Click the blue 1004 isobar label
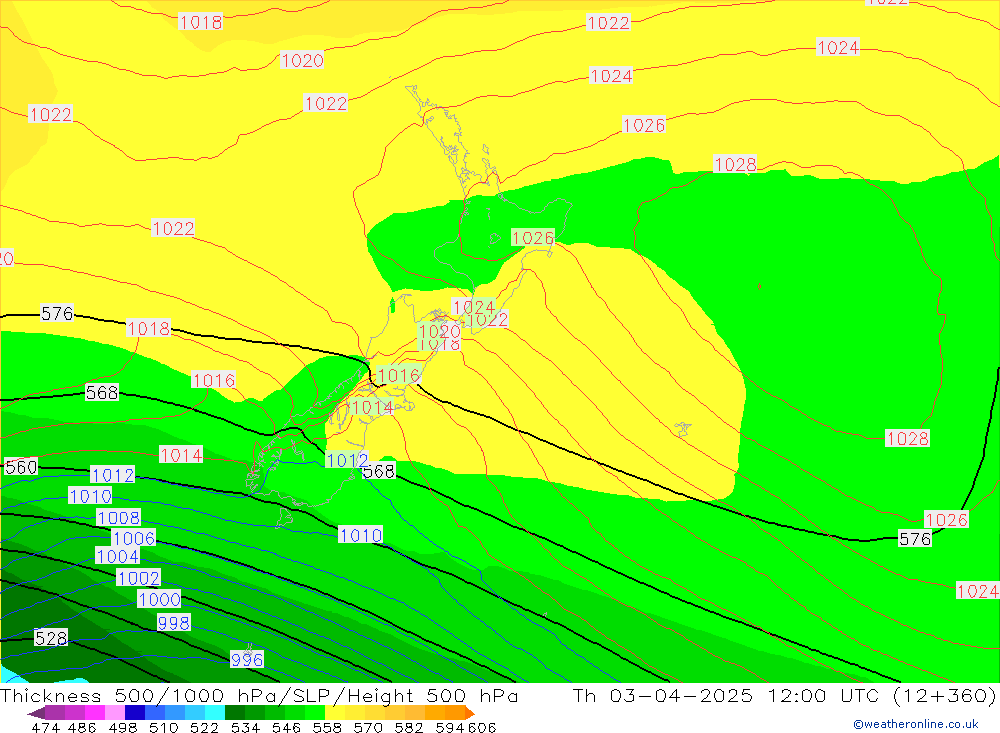This screenshot has height=733, width=1000. coord(117,556)
